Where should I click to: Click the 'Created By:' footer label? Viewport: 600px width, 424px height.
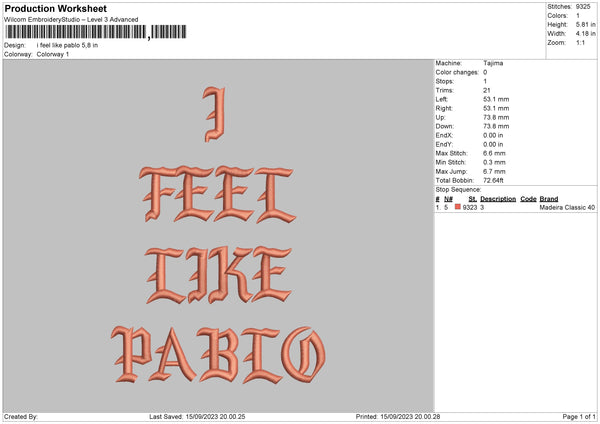point(21,417)
